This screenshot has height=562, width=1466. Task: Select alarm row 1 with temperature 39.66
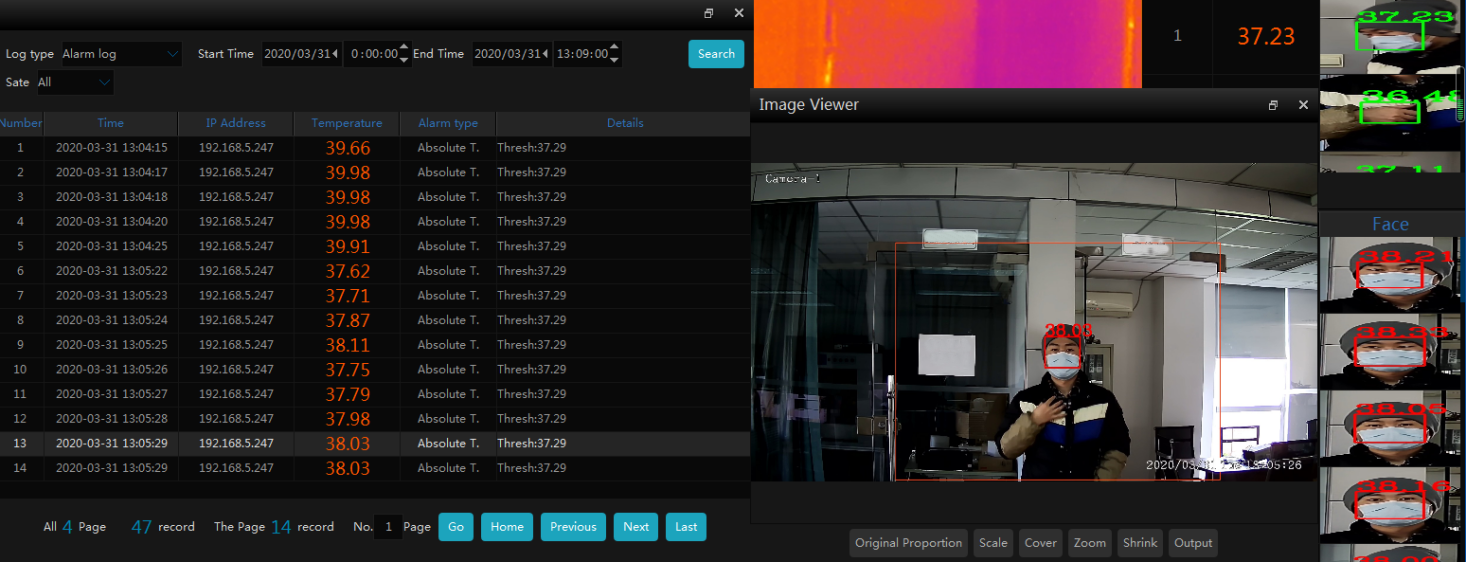click(x=375, y=148)
